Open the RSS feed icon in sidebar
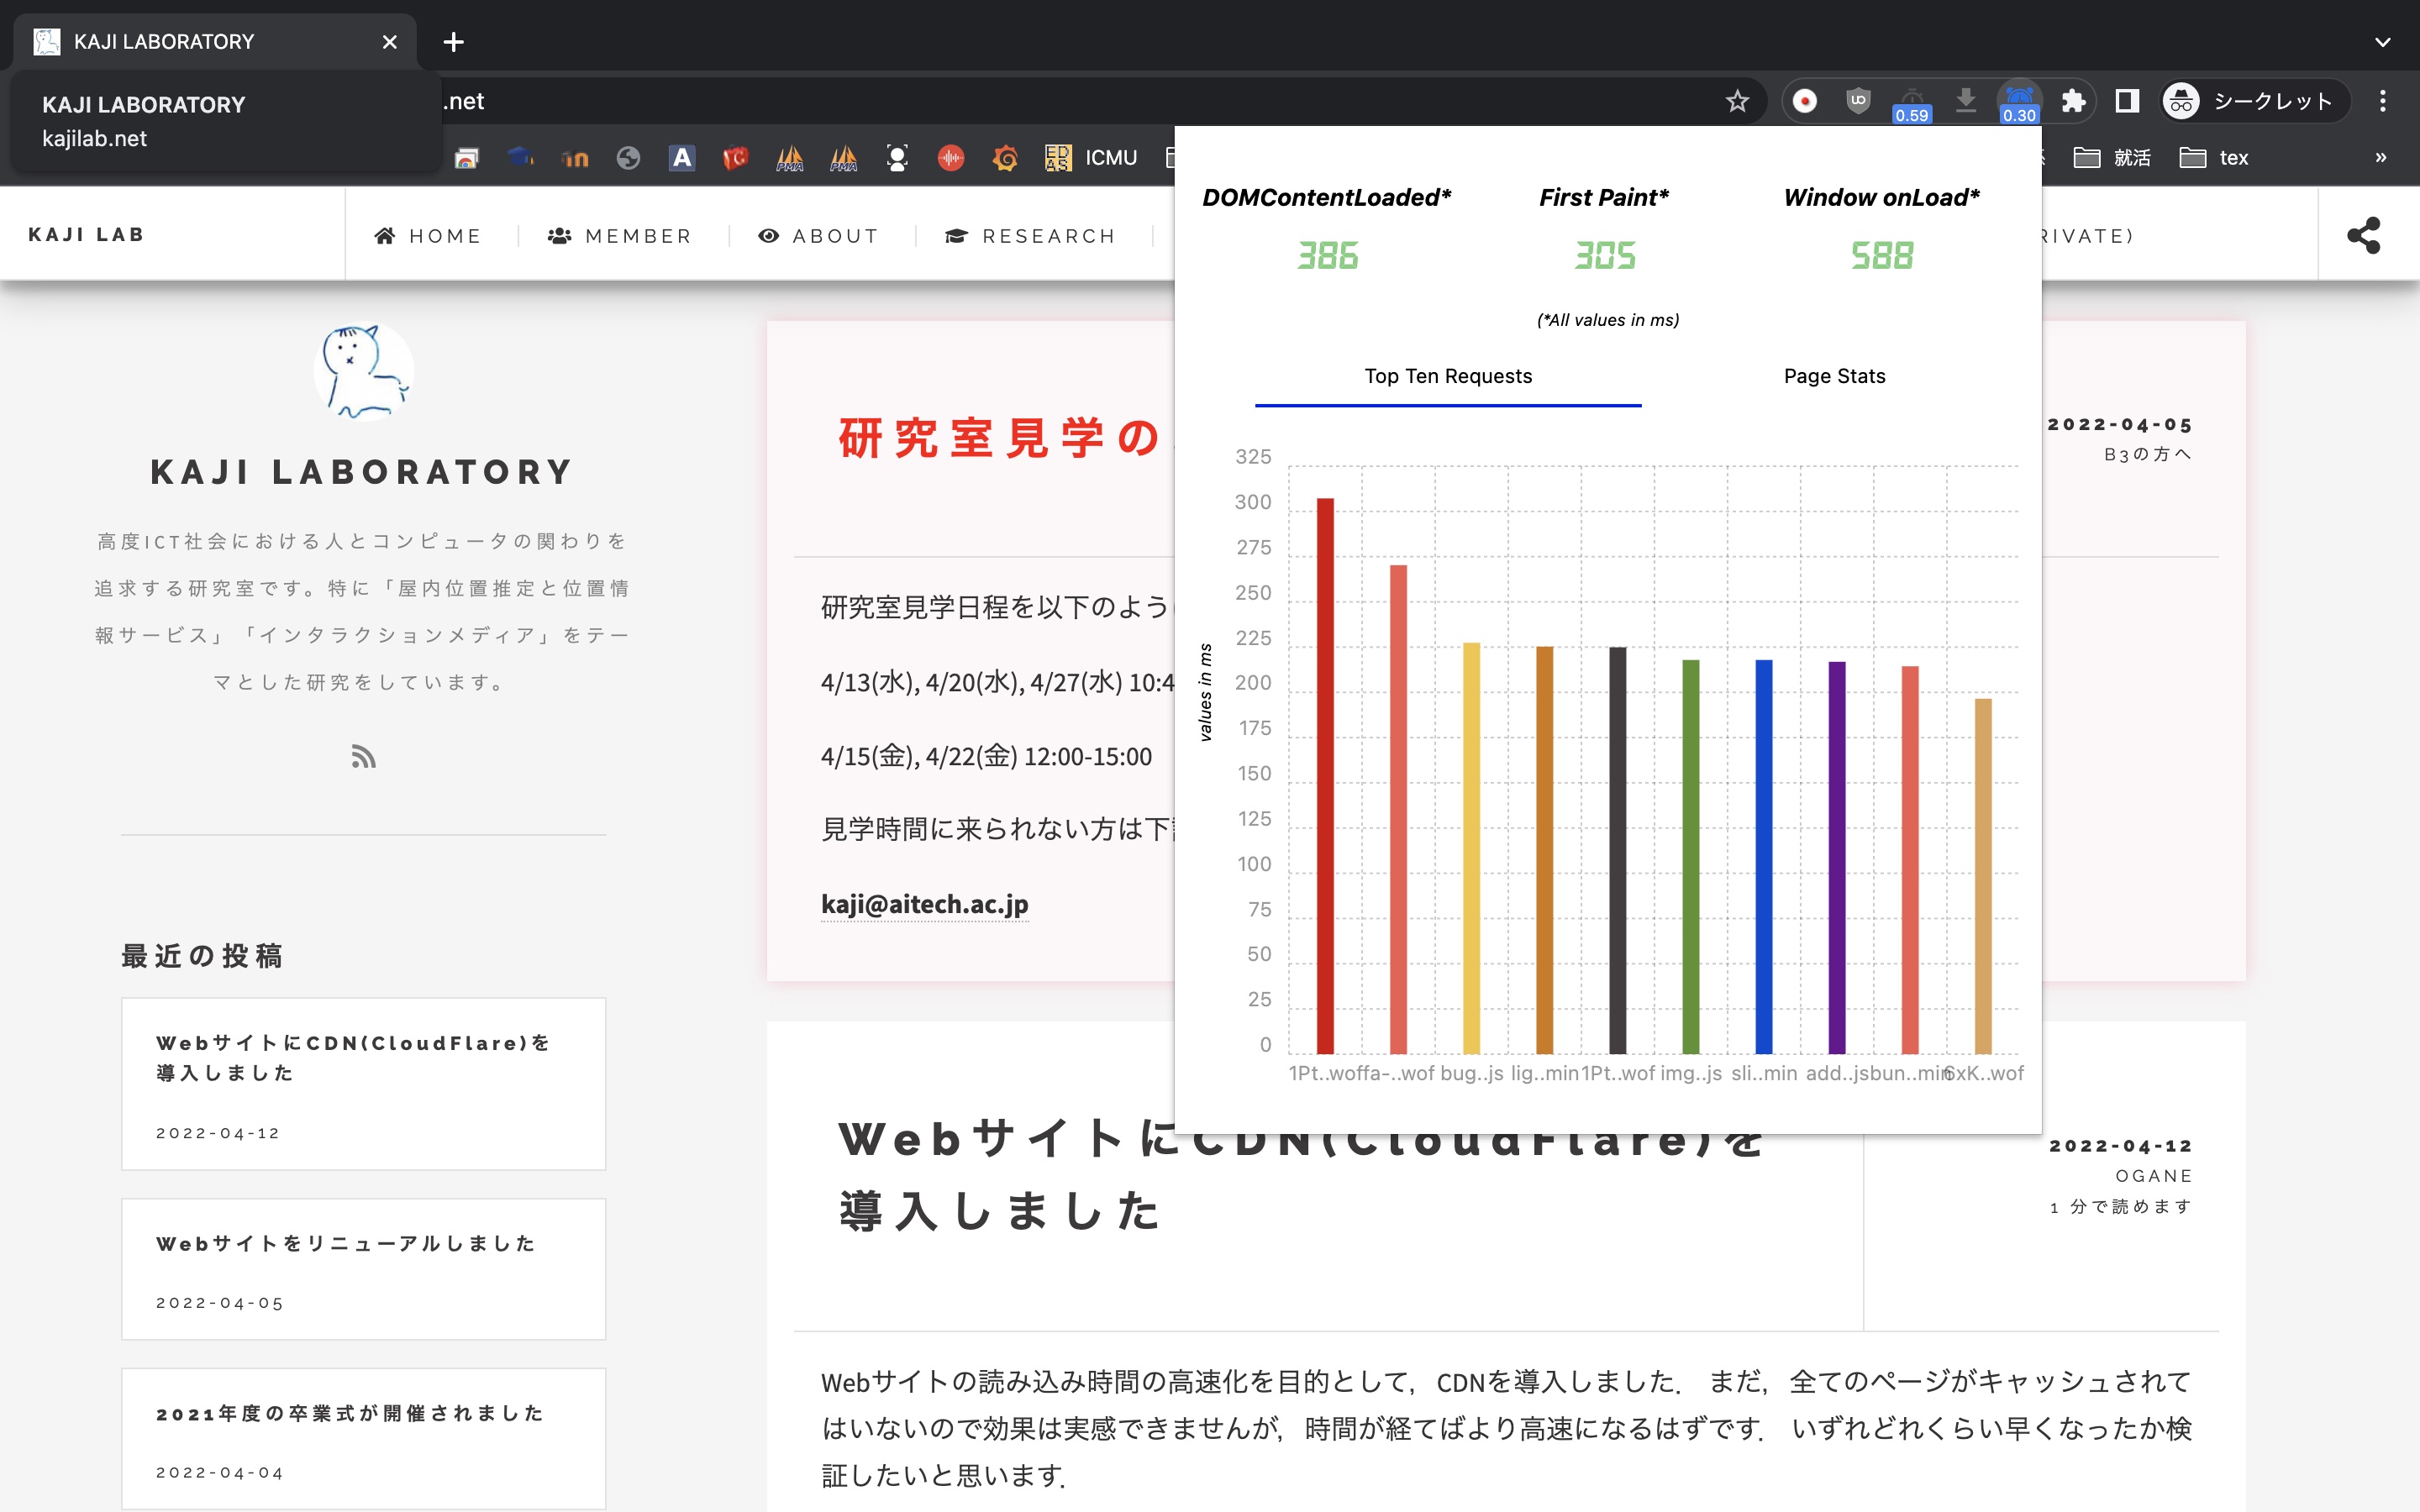 363,757
